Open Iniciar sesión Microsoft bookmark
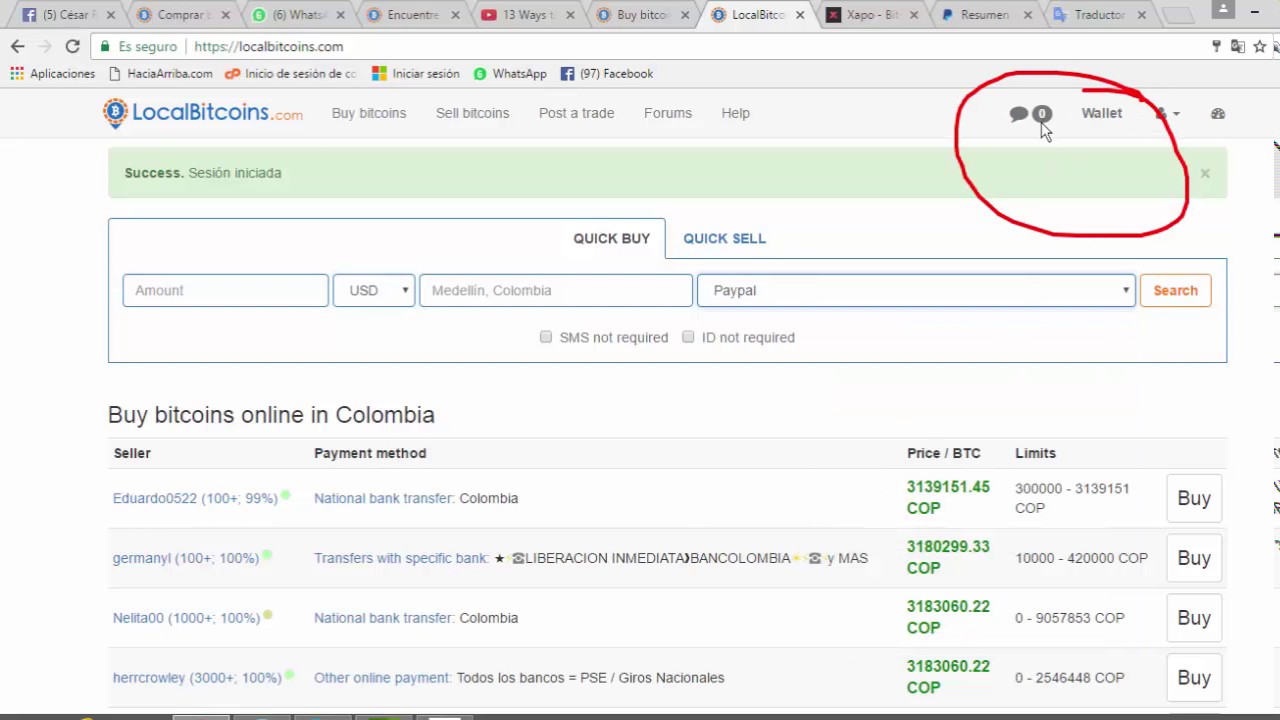 415,74
